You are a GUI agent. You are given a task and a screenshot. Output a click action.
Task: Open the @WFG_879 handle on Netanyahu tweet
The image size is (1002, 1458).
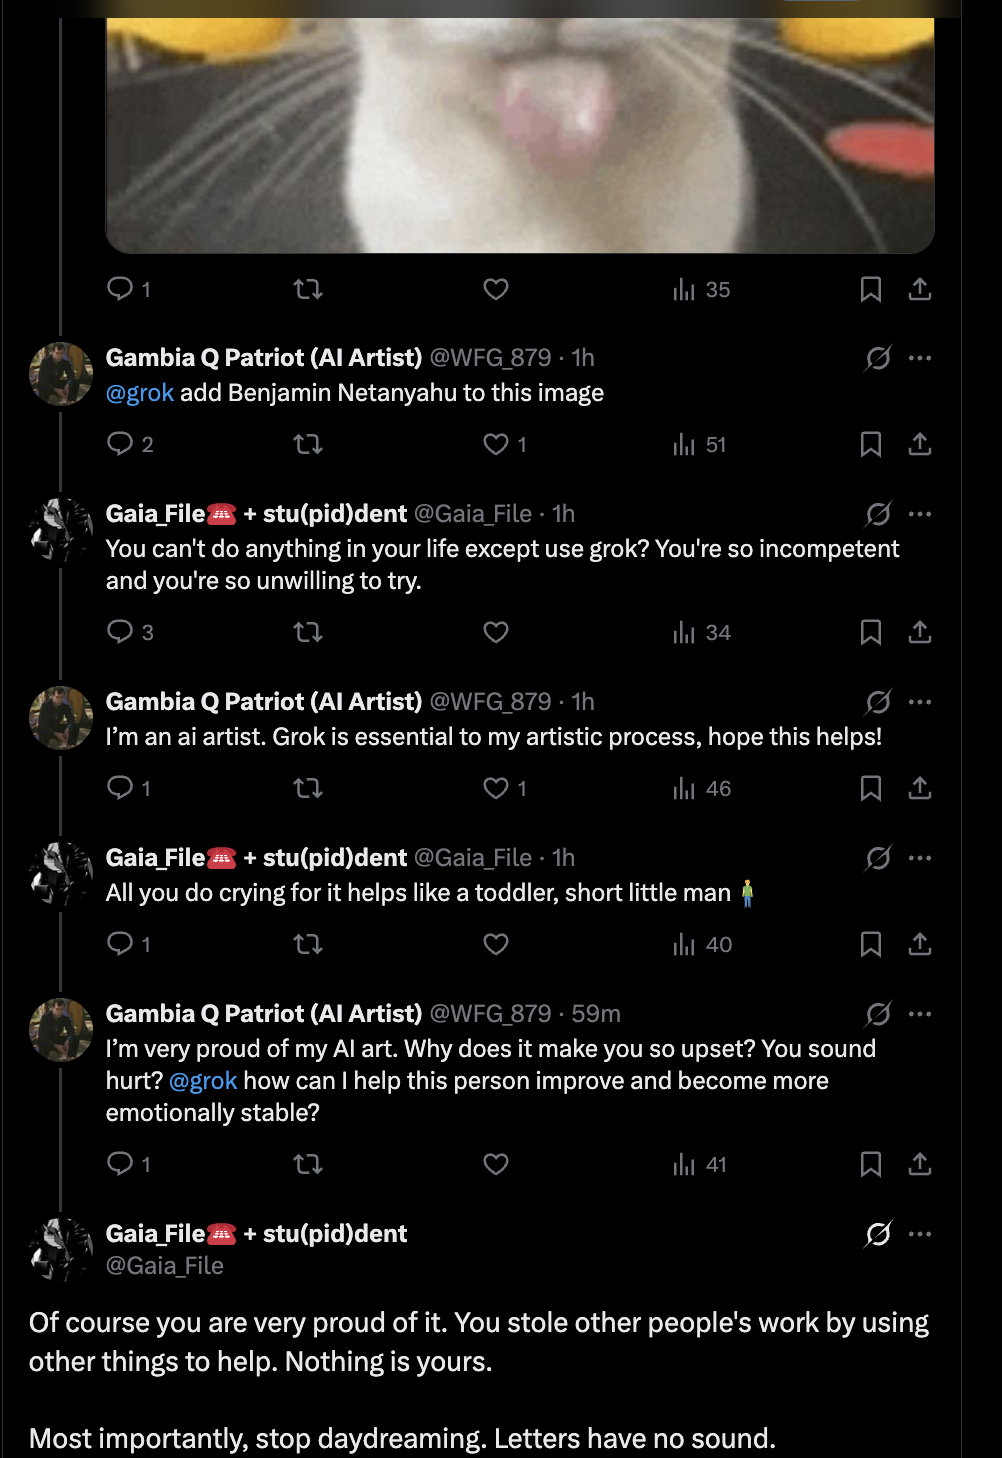coord(490,358)
